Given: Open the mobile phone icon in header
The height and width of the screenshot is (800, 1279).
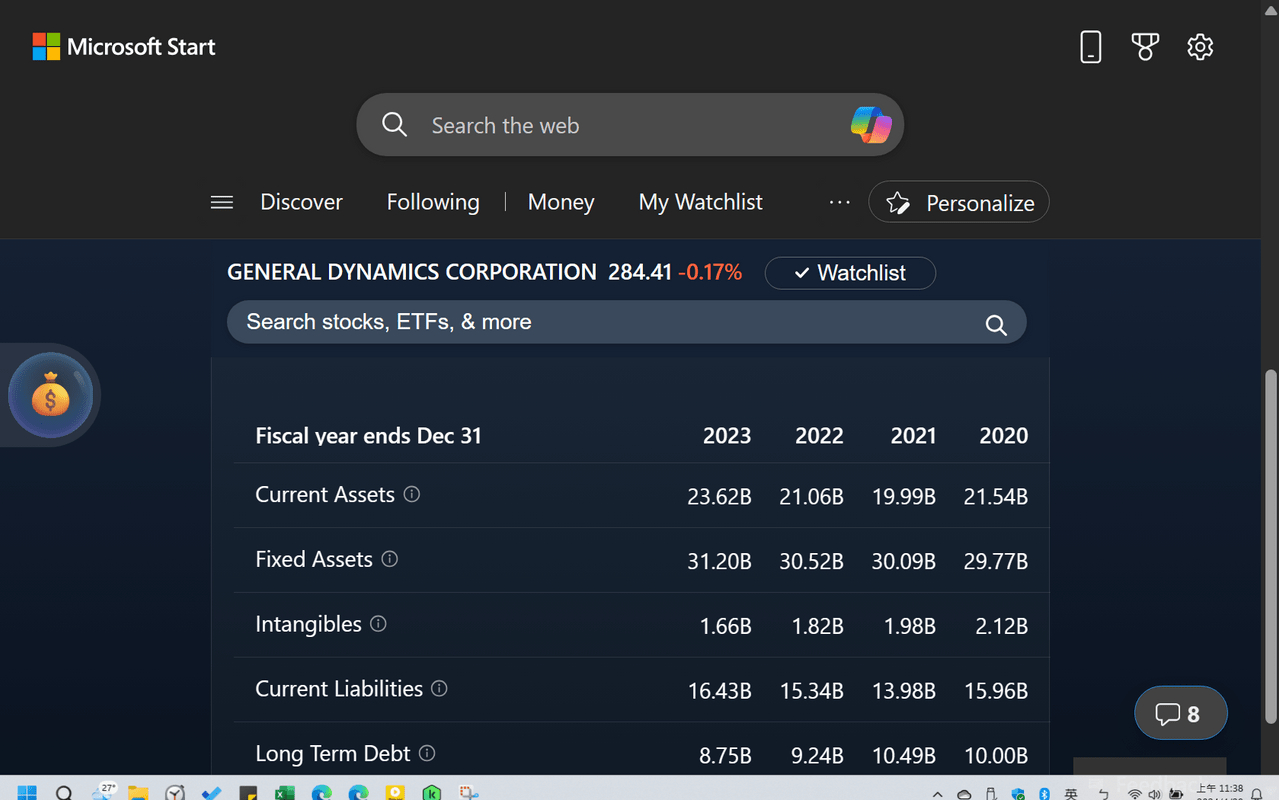Looking at the screenshot, I should (x=1090, y=47).
